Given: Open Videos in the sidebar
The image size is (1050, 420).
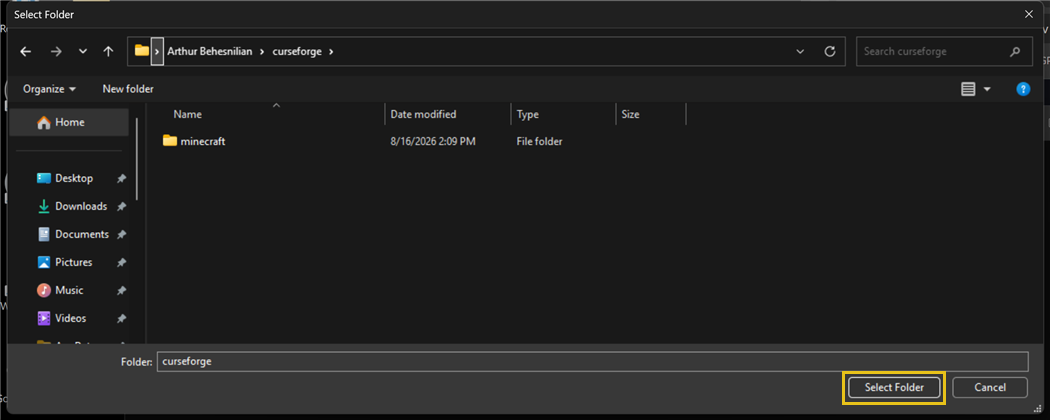Looking at the screenshot, I should [71, 318].
